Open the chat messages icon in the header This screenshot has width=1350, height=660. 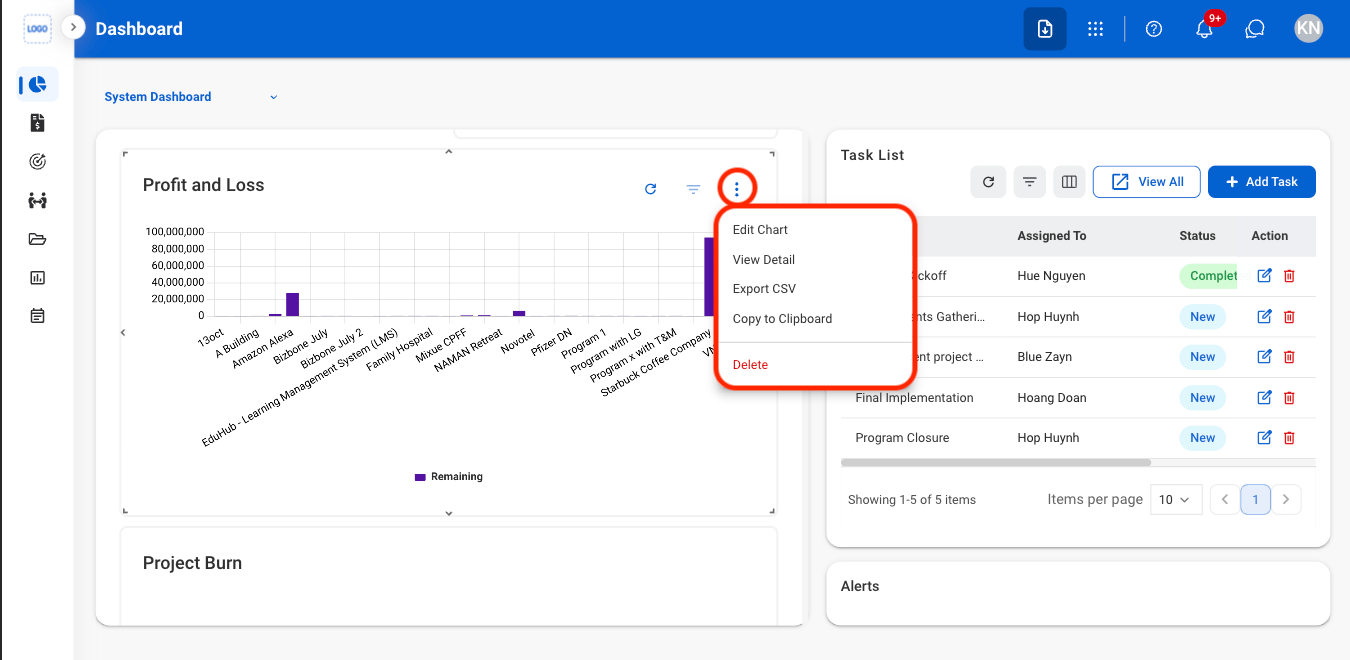1255,29
